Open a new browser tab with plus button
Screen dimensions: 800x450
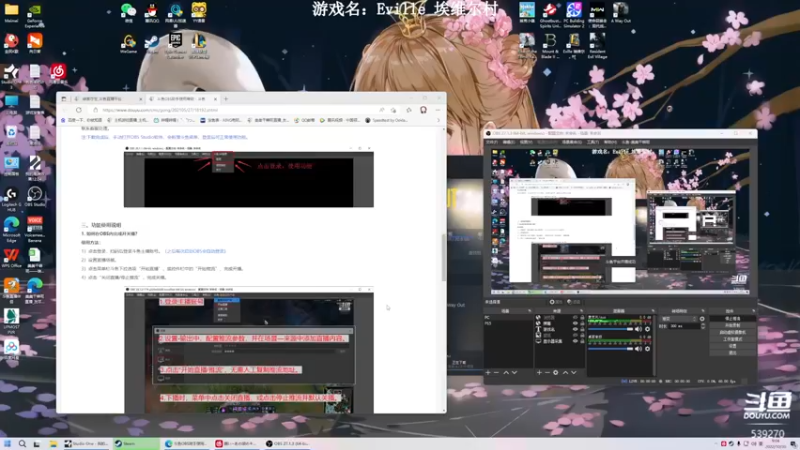[226, 99]
